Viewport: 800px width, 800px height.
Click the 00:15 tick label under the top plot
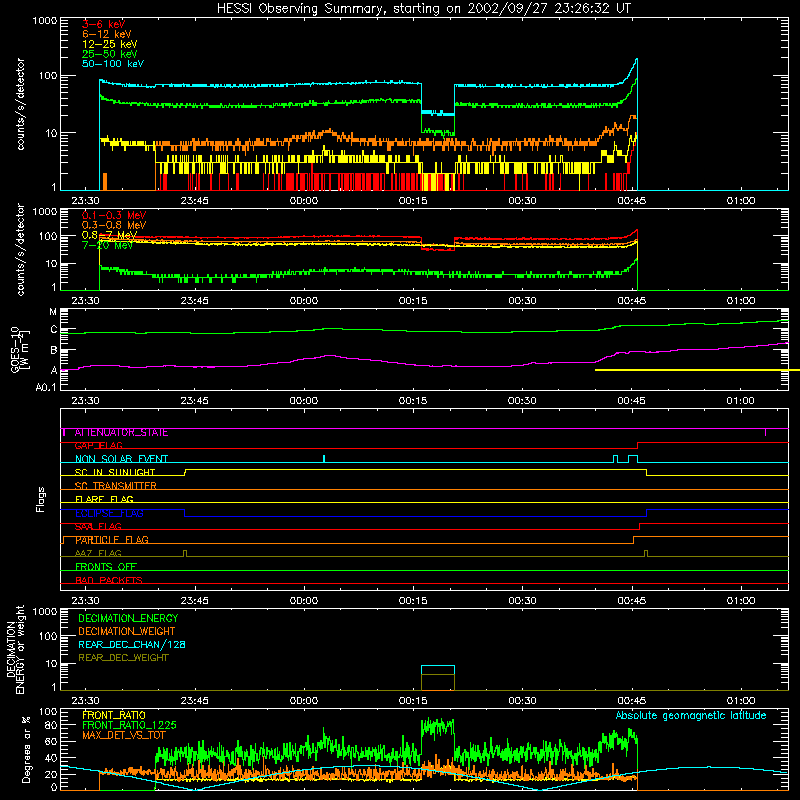pos(413,201)
